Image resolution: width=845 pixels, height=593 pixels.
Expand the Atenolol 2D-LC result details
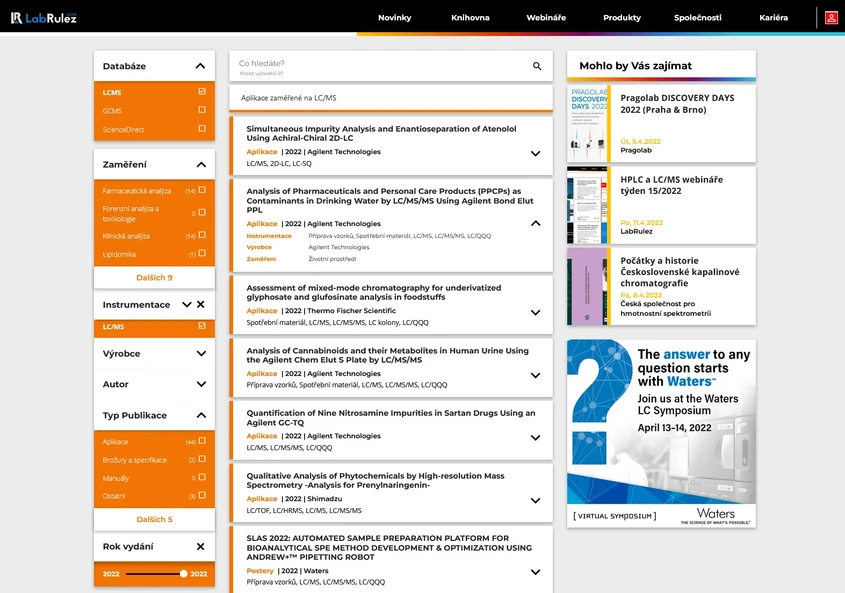(x=535, y=154)
